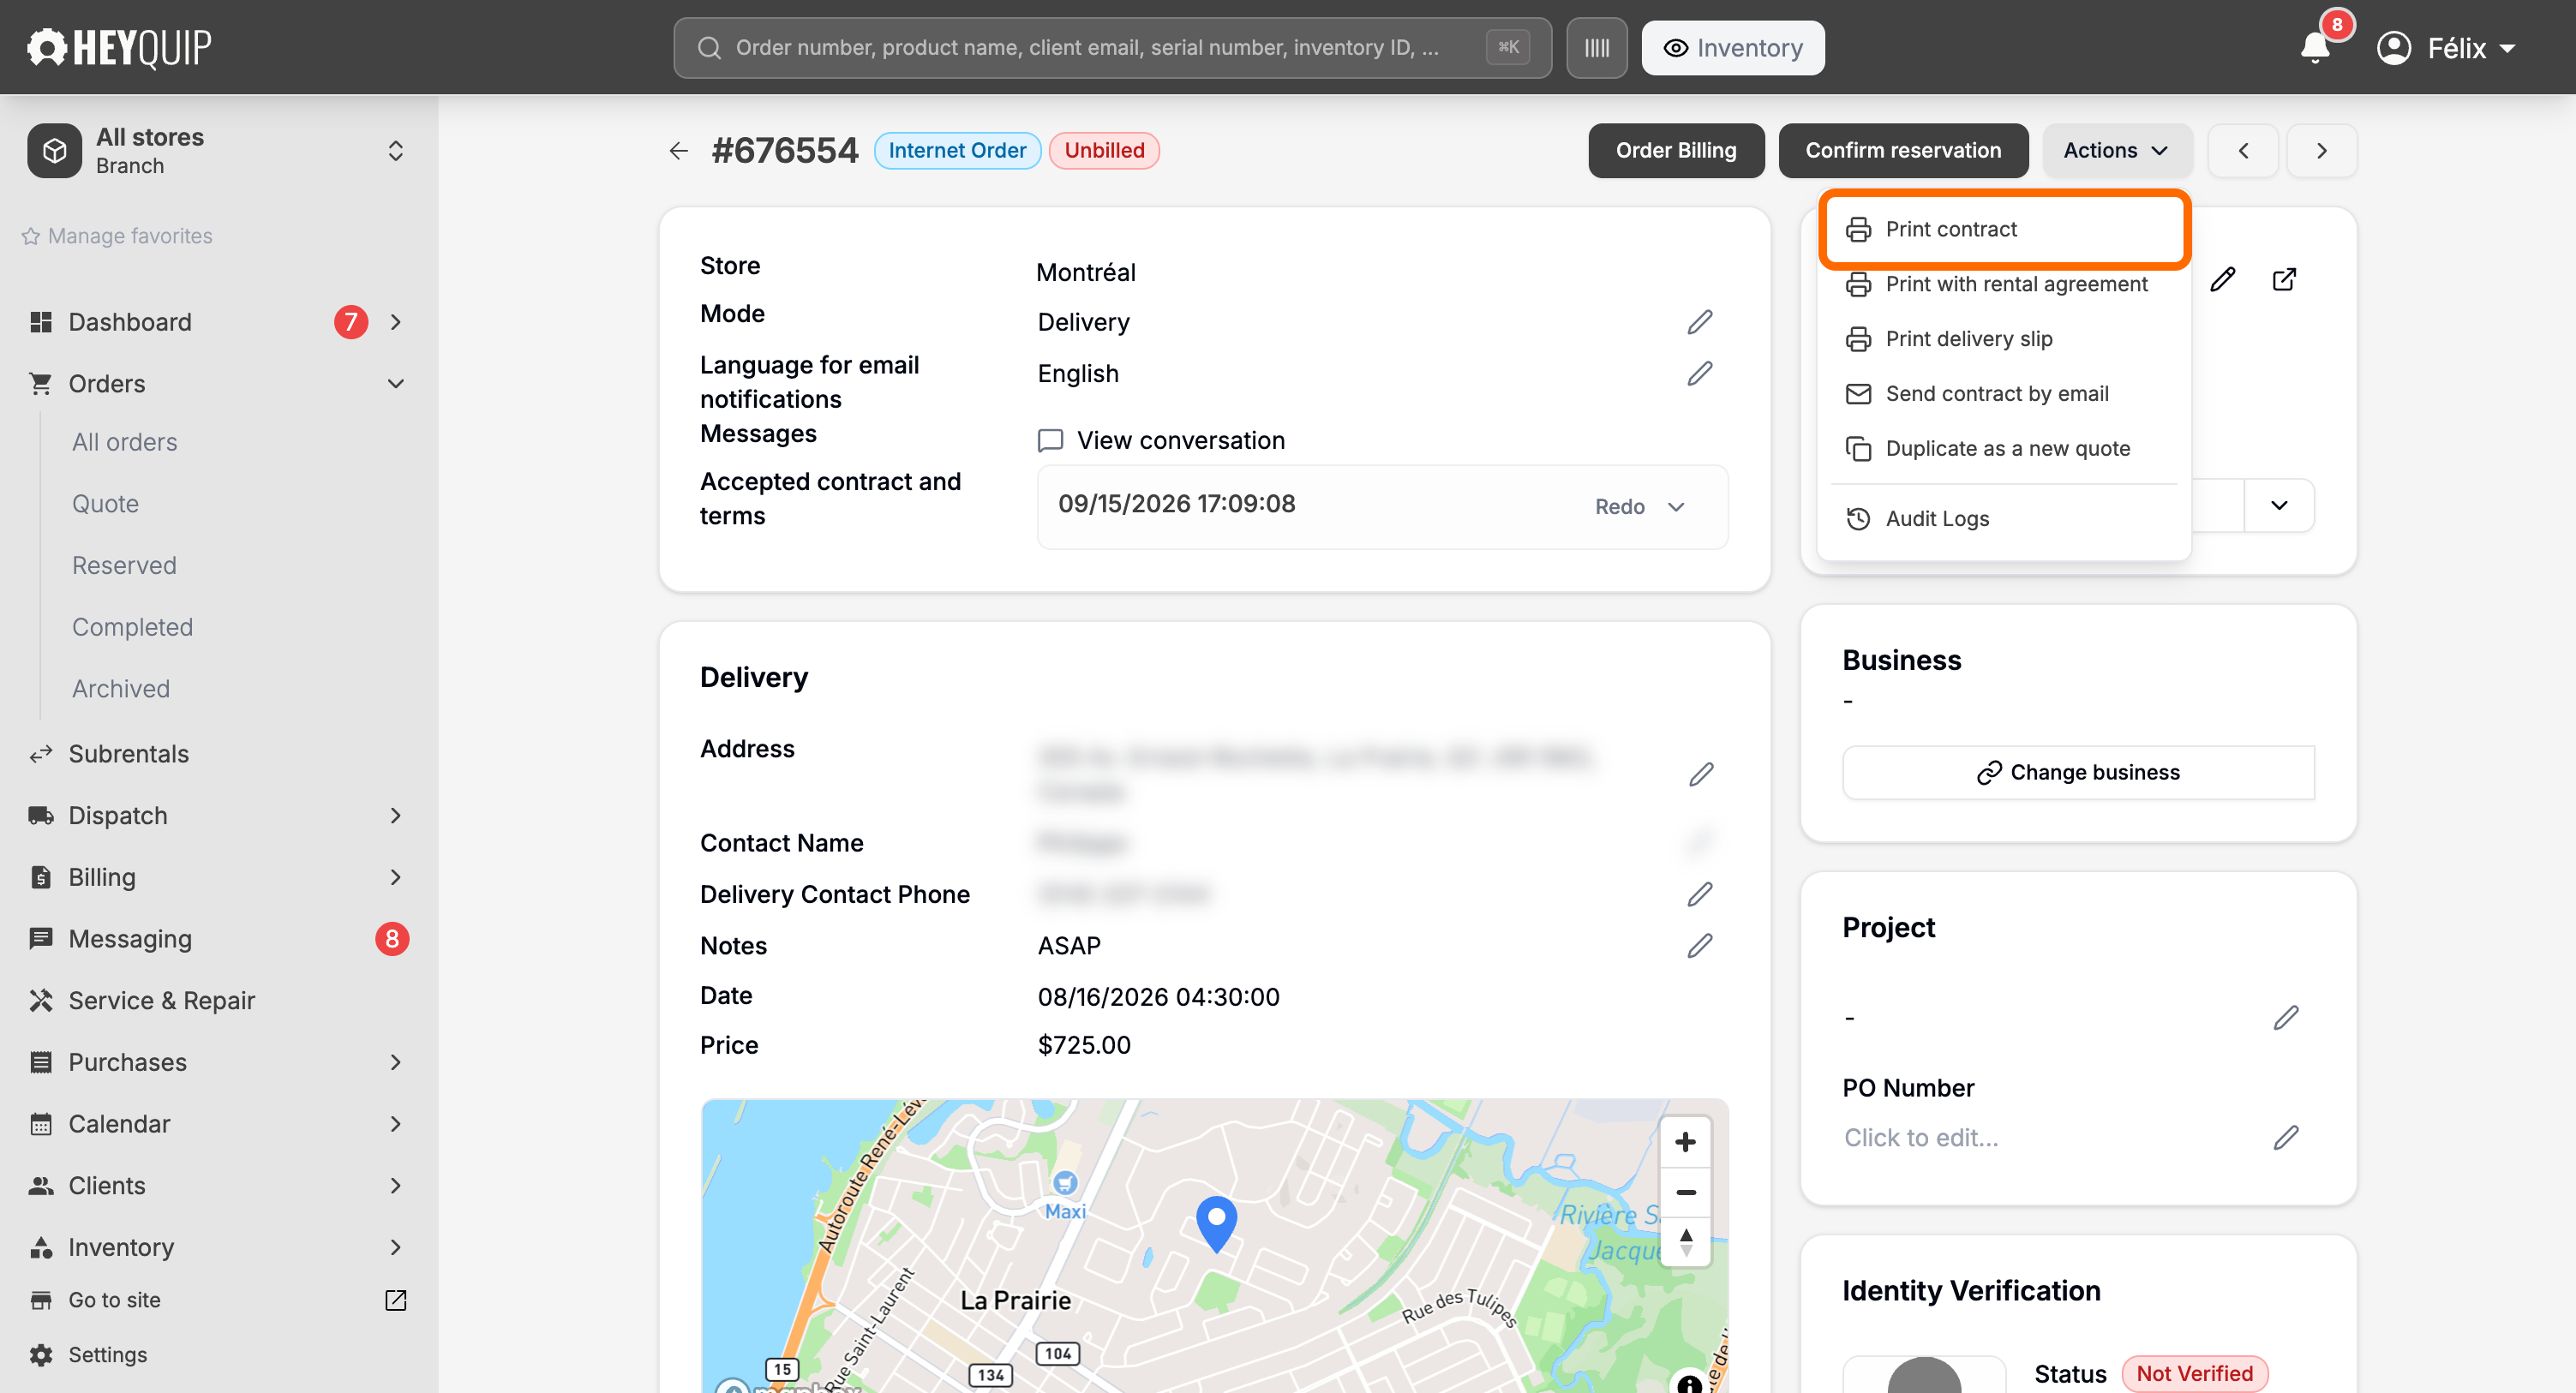Screen dimensions: 2576x1393
Task: Edit the PO Number pencil icon
Action: [x=2285, y=1138]
